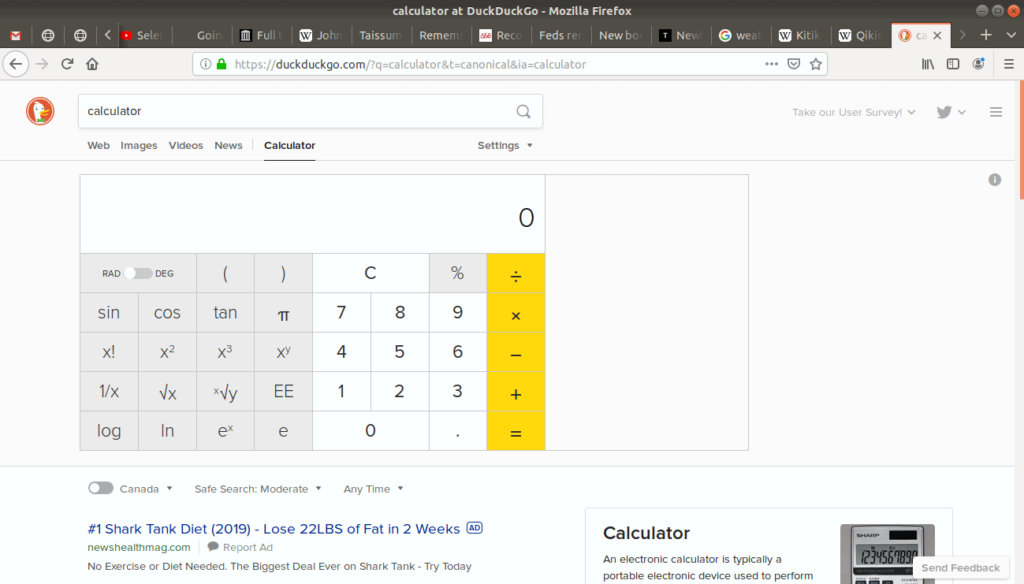Viewport: 1024px width, 584px height.
Task: Open Firefox Library icon
Action: (x=927, y=64)
